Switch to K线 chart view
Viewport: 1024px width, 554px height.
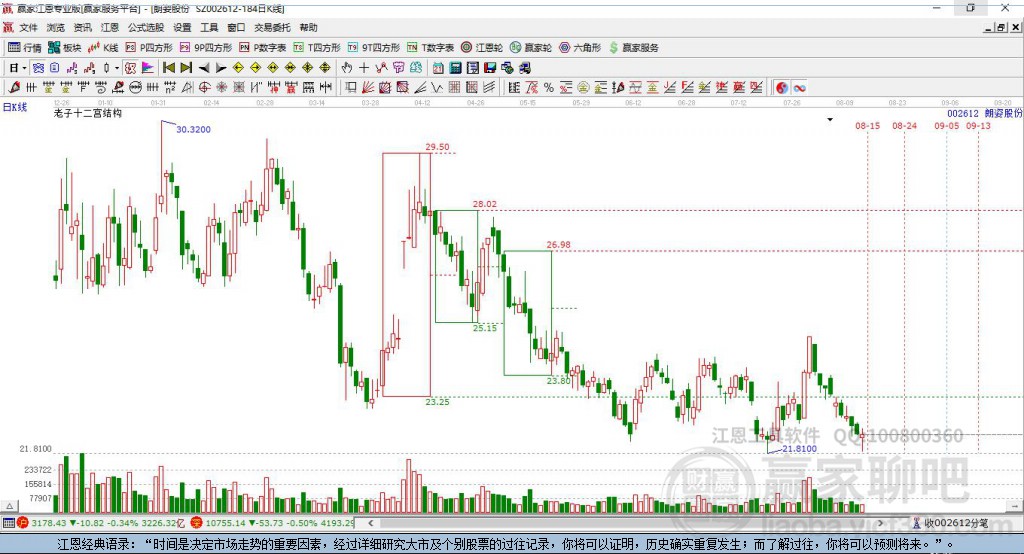[103, 48]
